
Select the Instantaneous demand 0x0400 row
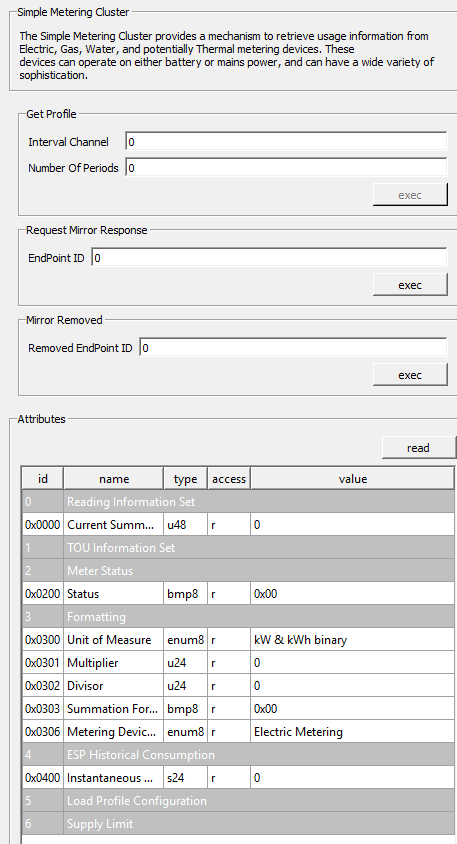pyautogui.click(x=238, y=778)
